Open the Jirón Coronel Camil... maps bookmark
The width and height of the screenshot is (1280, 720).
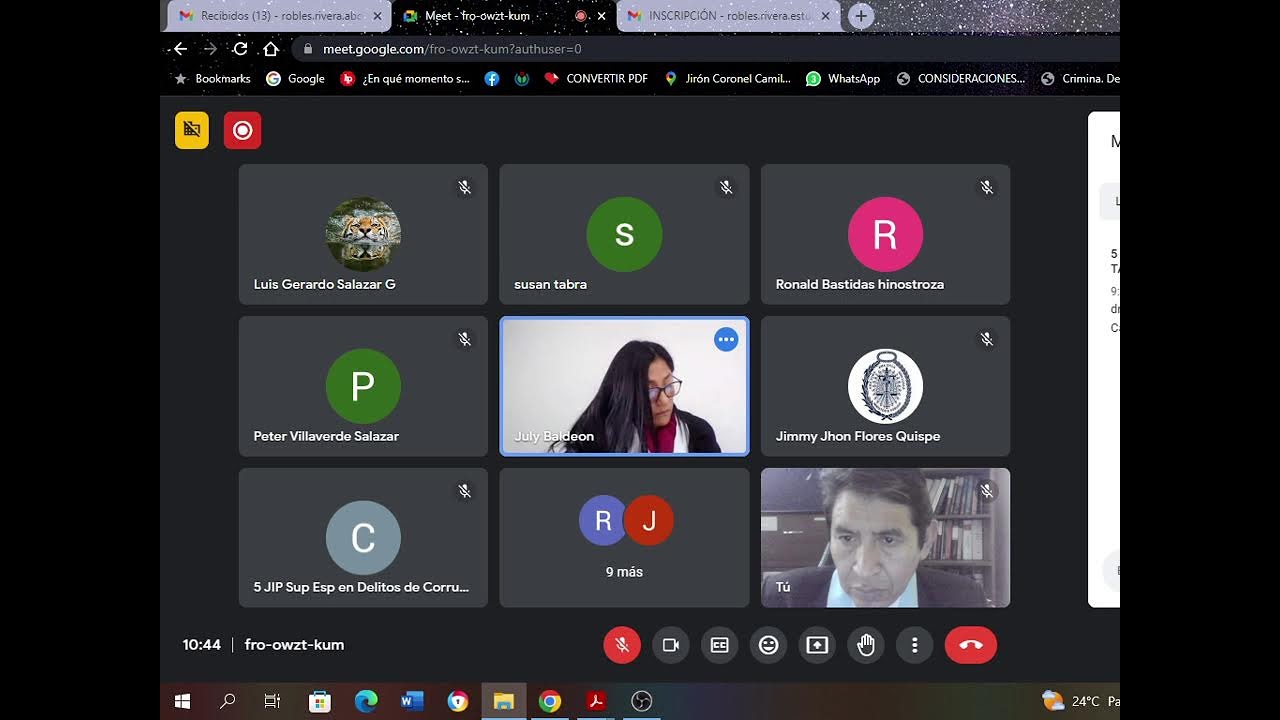[727, 78]
